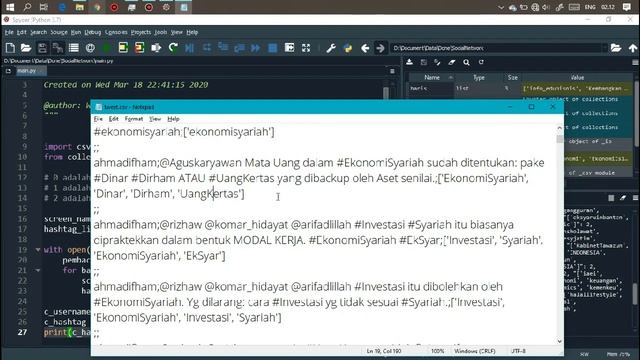Sort variables by Name column

(x=432, y=77)
